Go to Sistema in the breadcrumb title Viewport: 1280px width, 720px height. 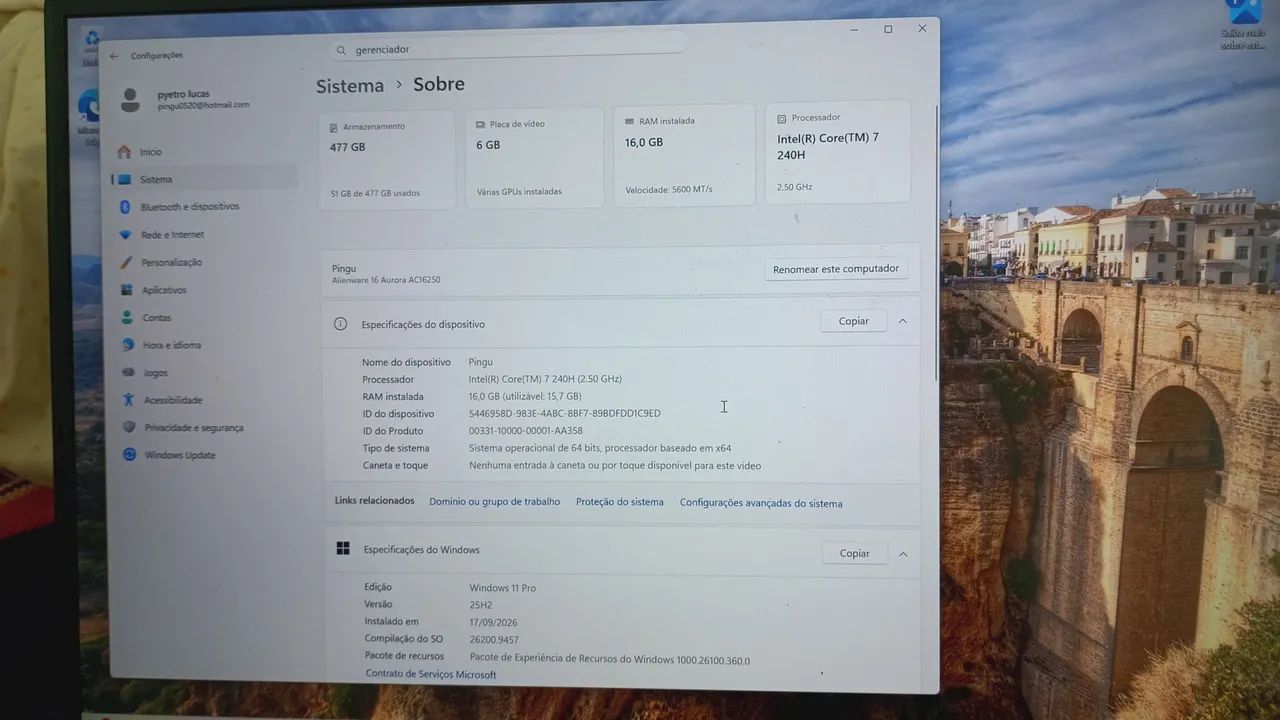(x=350, y=86)
